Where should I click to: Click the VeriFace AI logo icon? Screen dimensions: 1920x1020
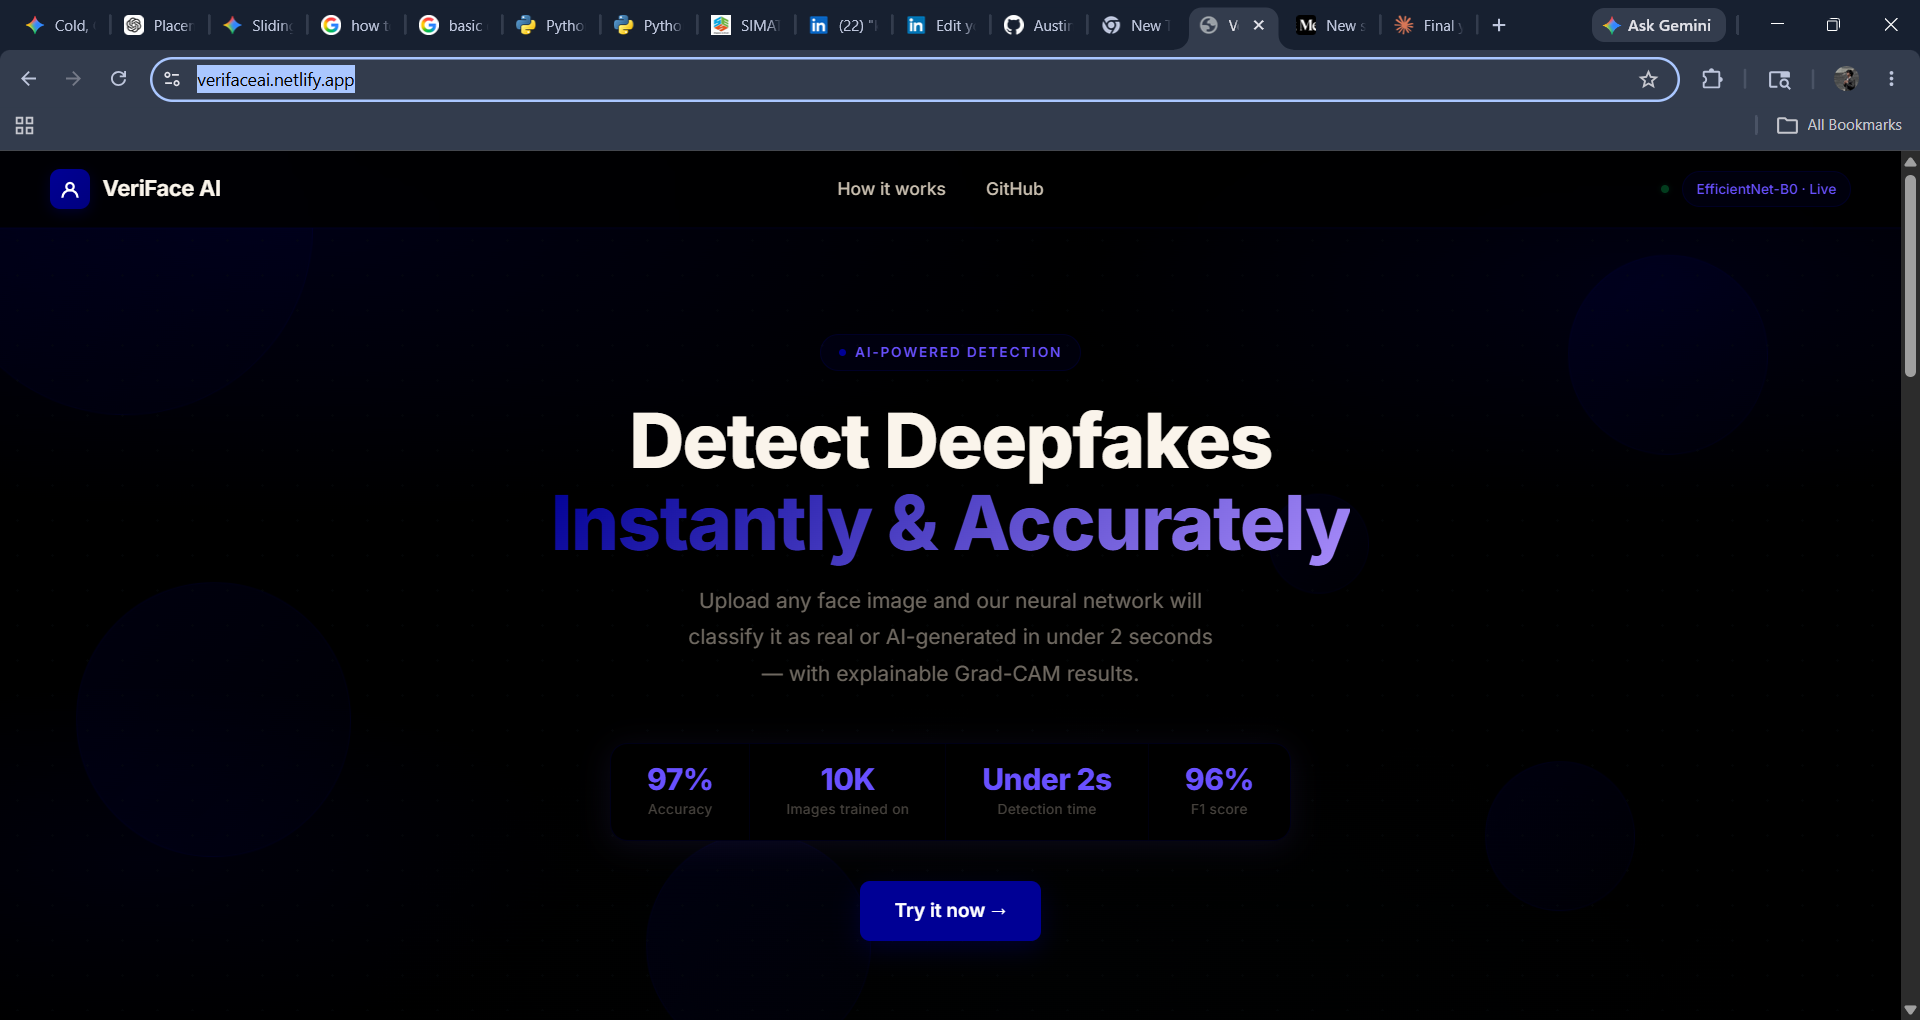point(70,189)
